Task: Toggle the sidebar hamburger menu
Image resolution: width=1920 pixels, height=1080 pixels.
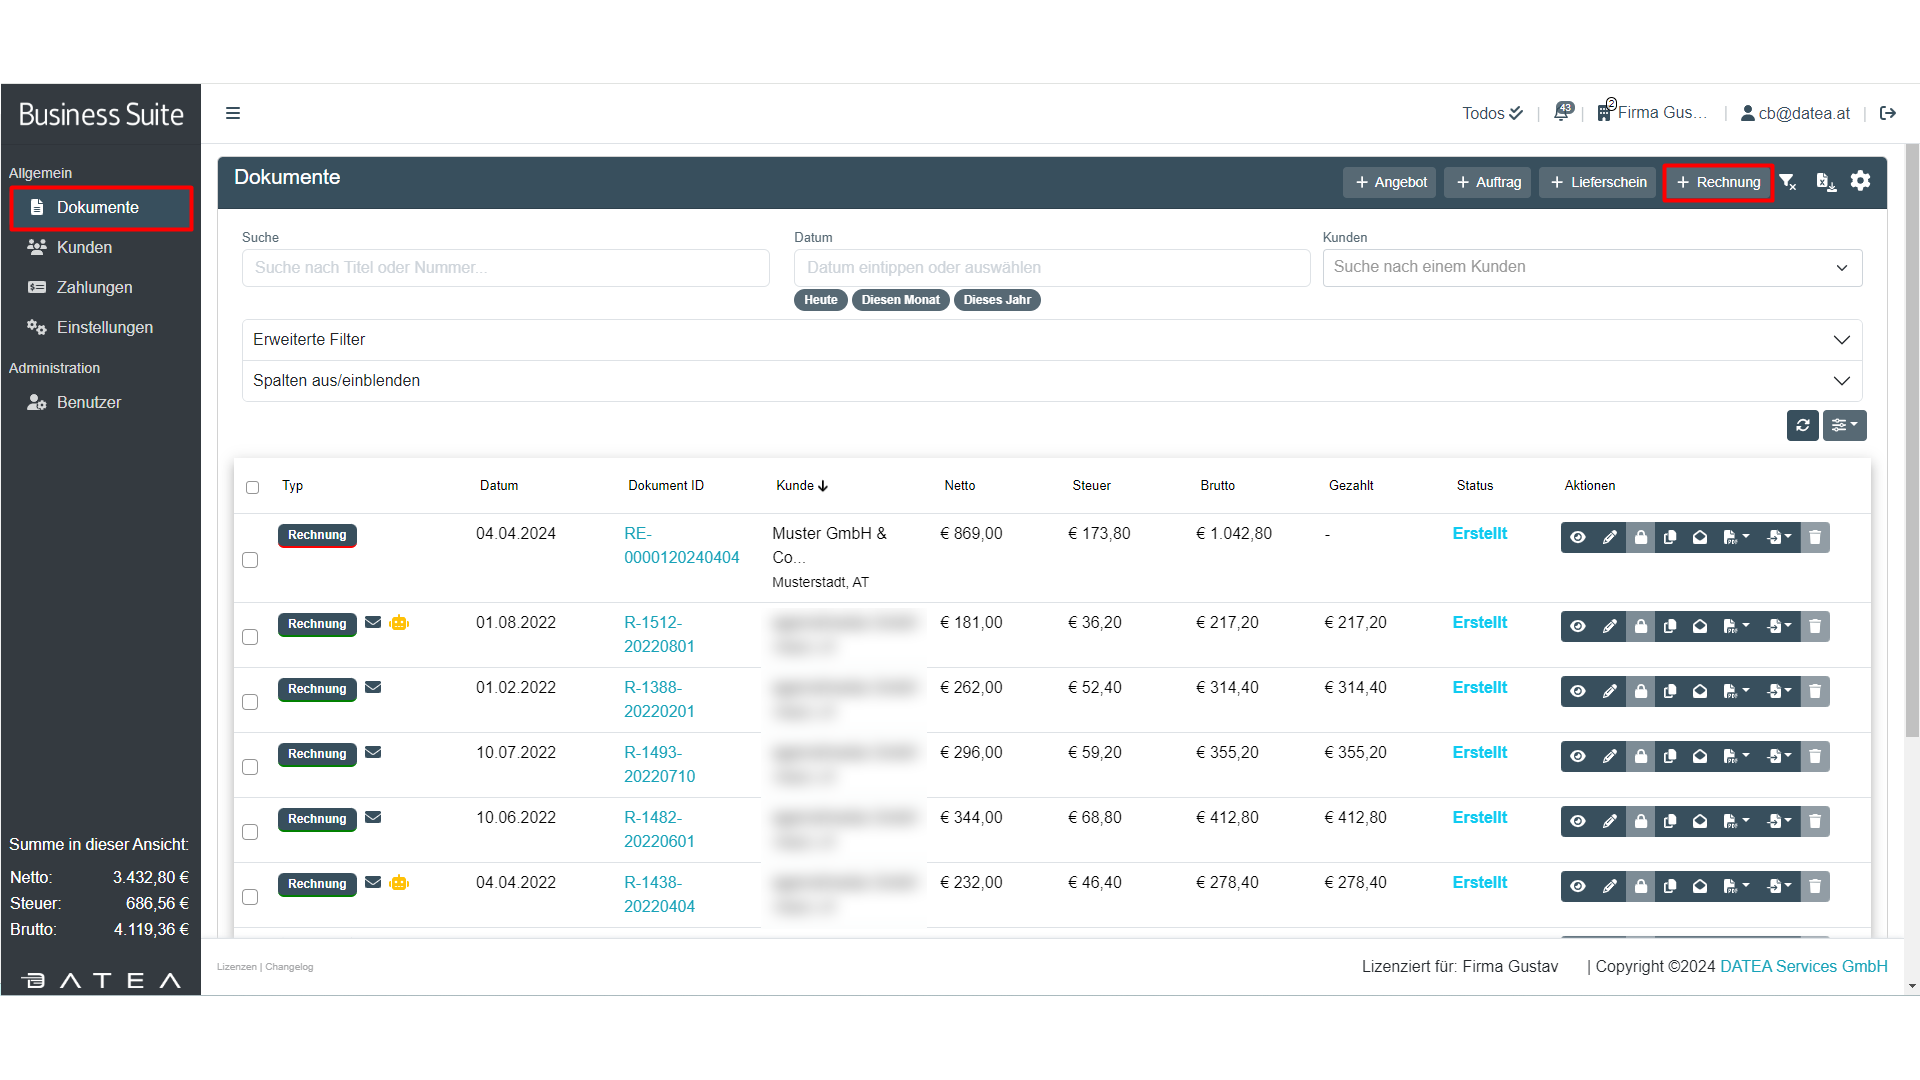Action: (x=233, y=113)
